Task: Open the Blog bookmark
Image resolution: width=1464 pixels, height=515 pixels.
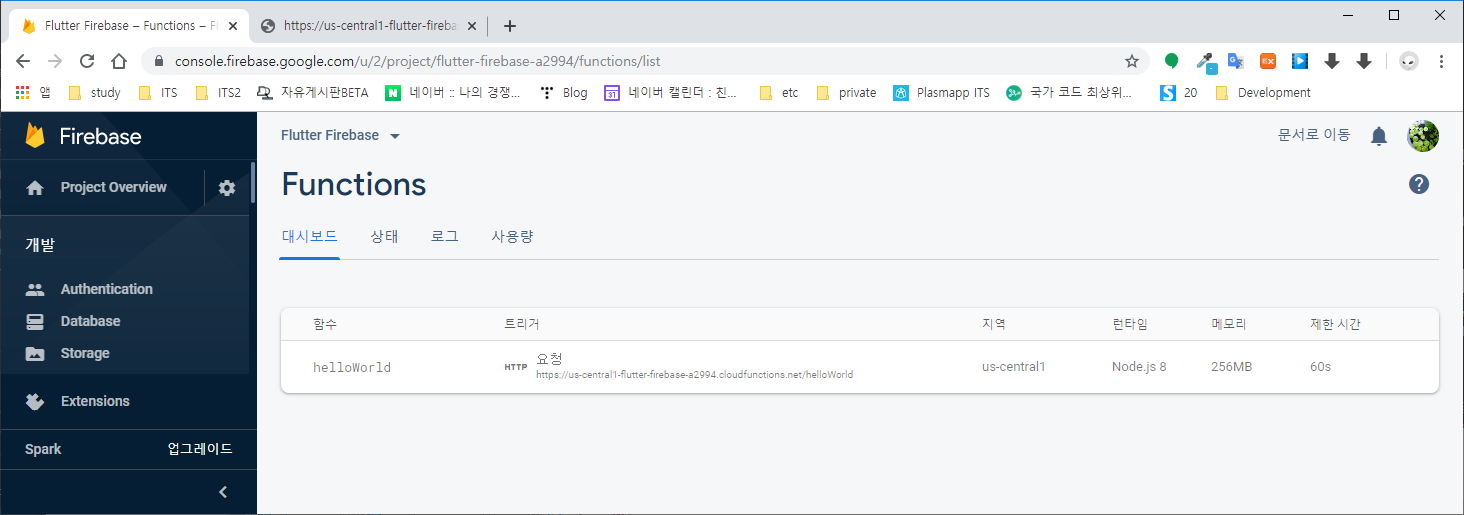Action: [563, 93]
